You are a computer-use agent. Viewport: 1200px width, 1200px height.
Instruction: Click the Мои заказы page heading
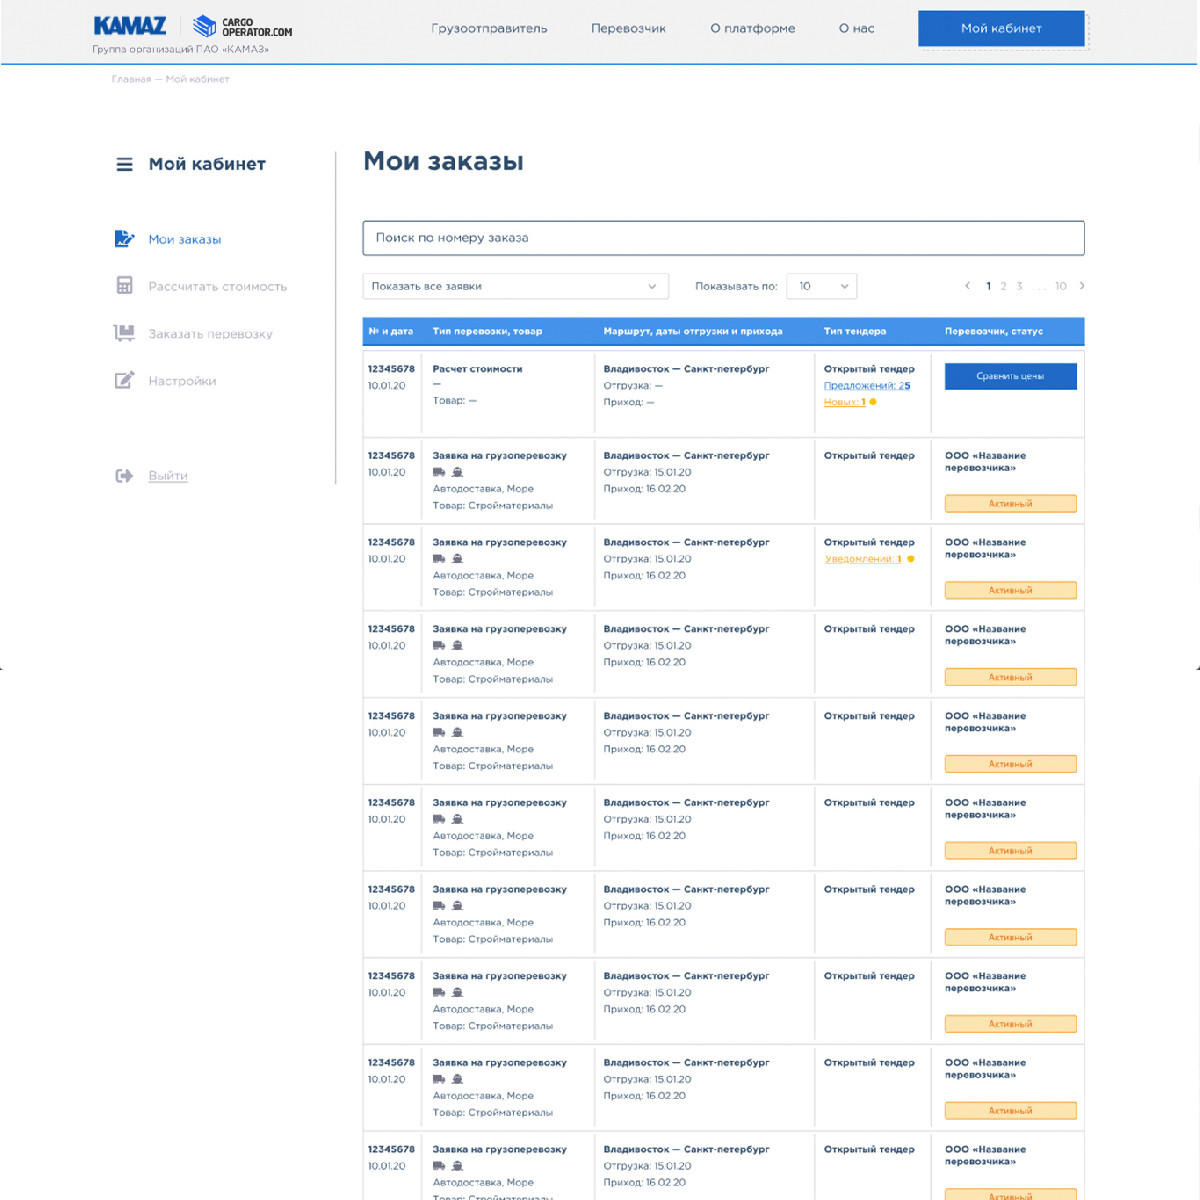click(443, 161)
